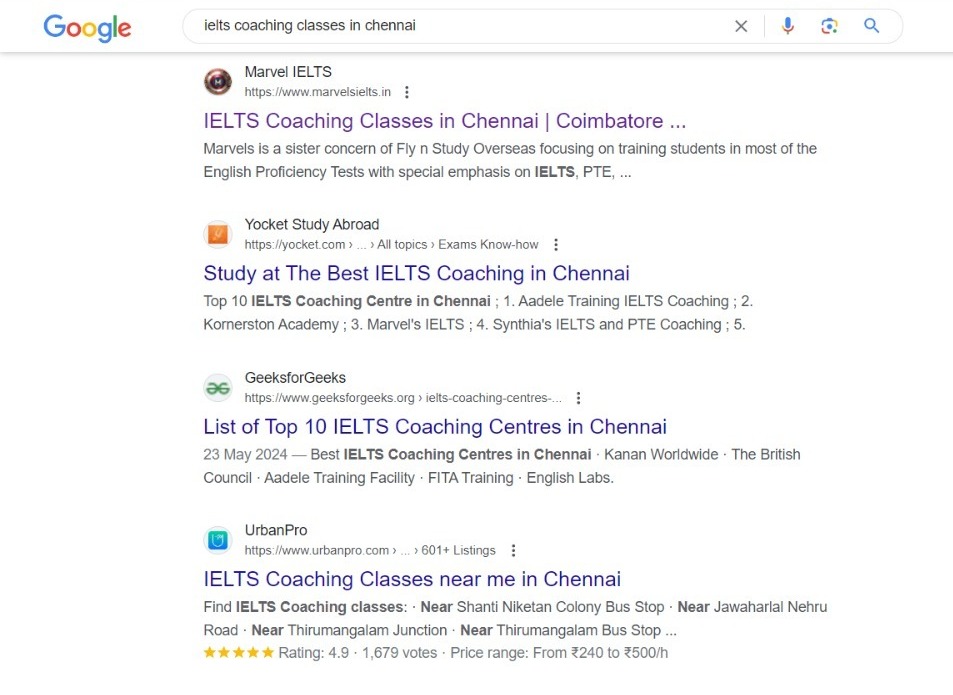Start voice search with microphone icon
Screen dimensions: 953x695
[x=788, y=26]
